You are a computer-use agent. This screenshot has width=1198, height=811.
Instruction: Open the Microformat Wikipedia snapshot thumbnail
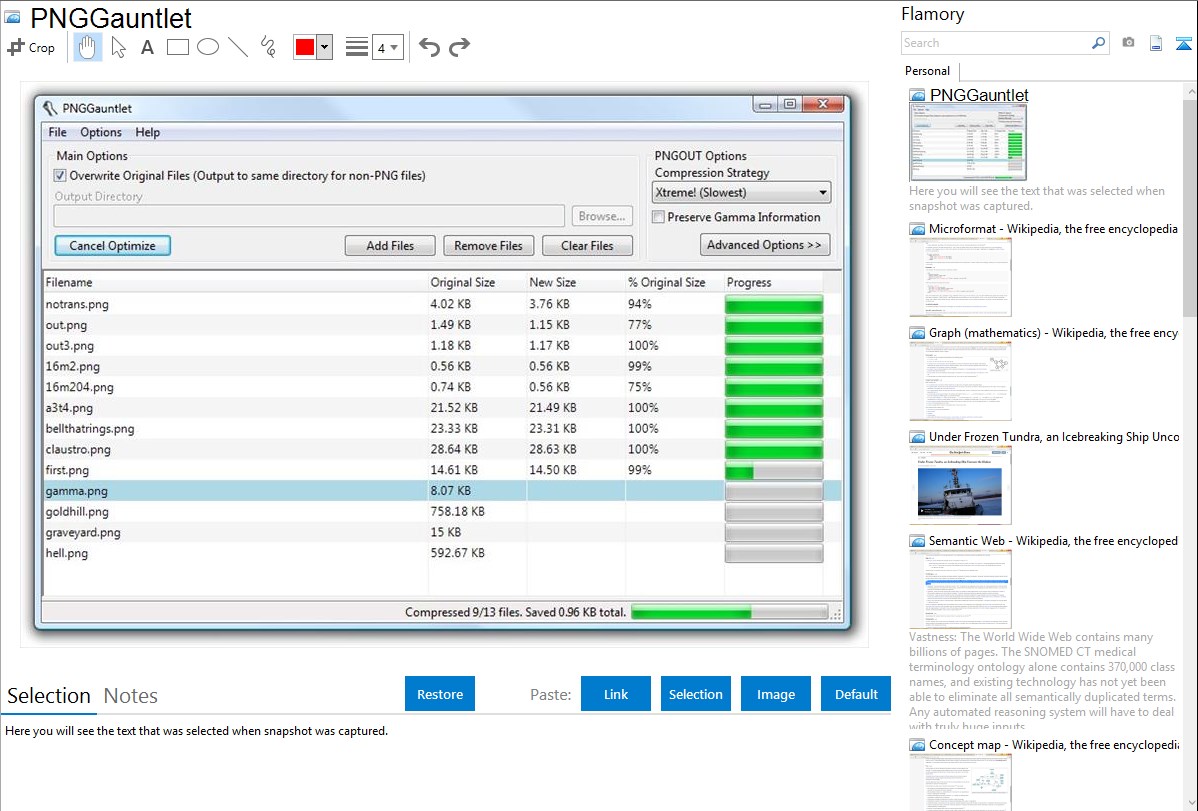(960, 277)
